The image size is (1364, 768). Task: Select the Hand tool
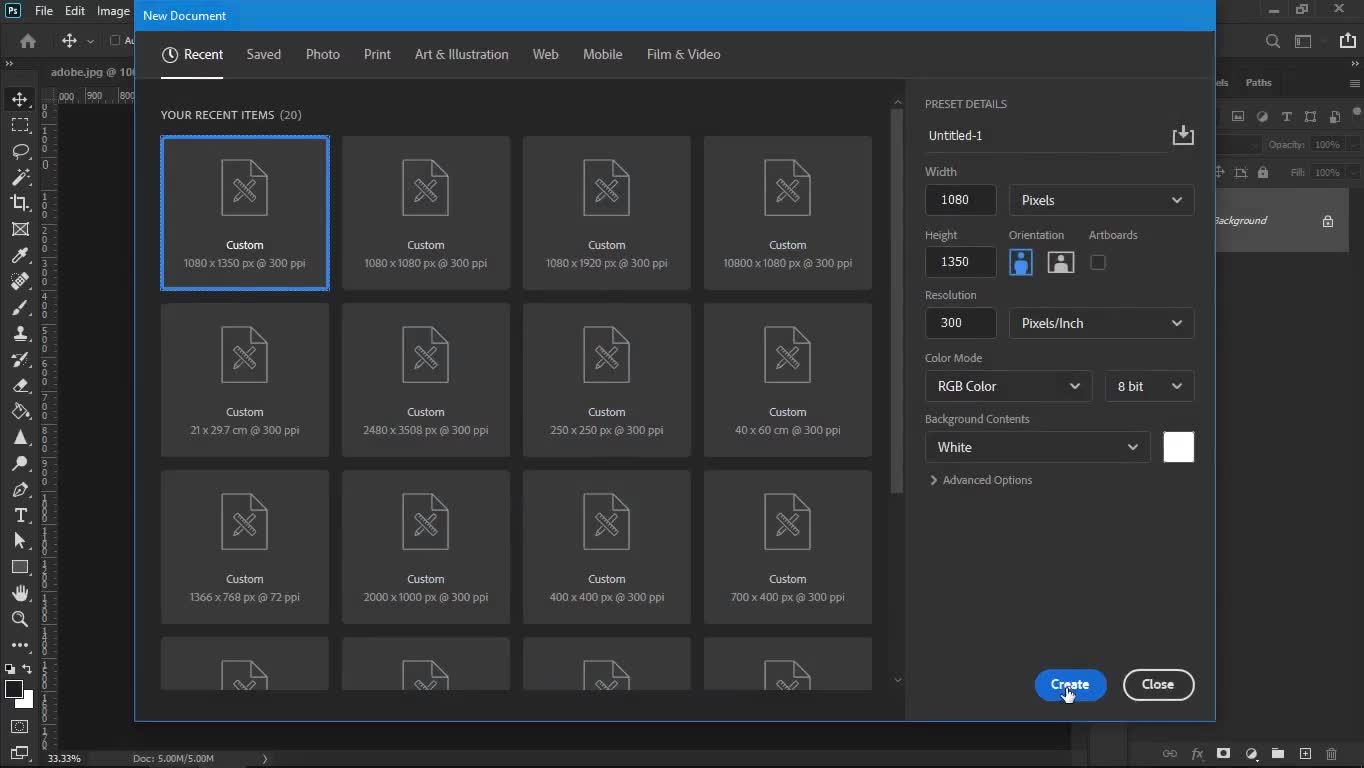pyautogui.click(x=20, y=593)
